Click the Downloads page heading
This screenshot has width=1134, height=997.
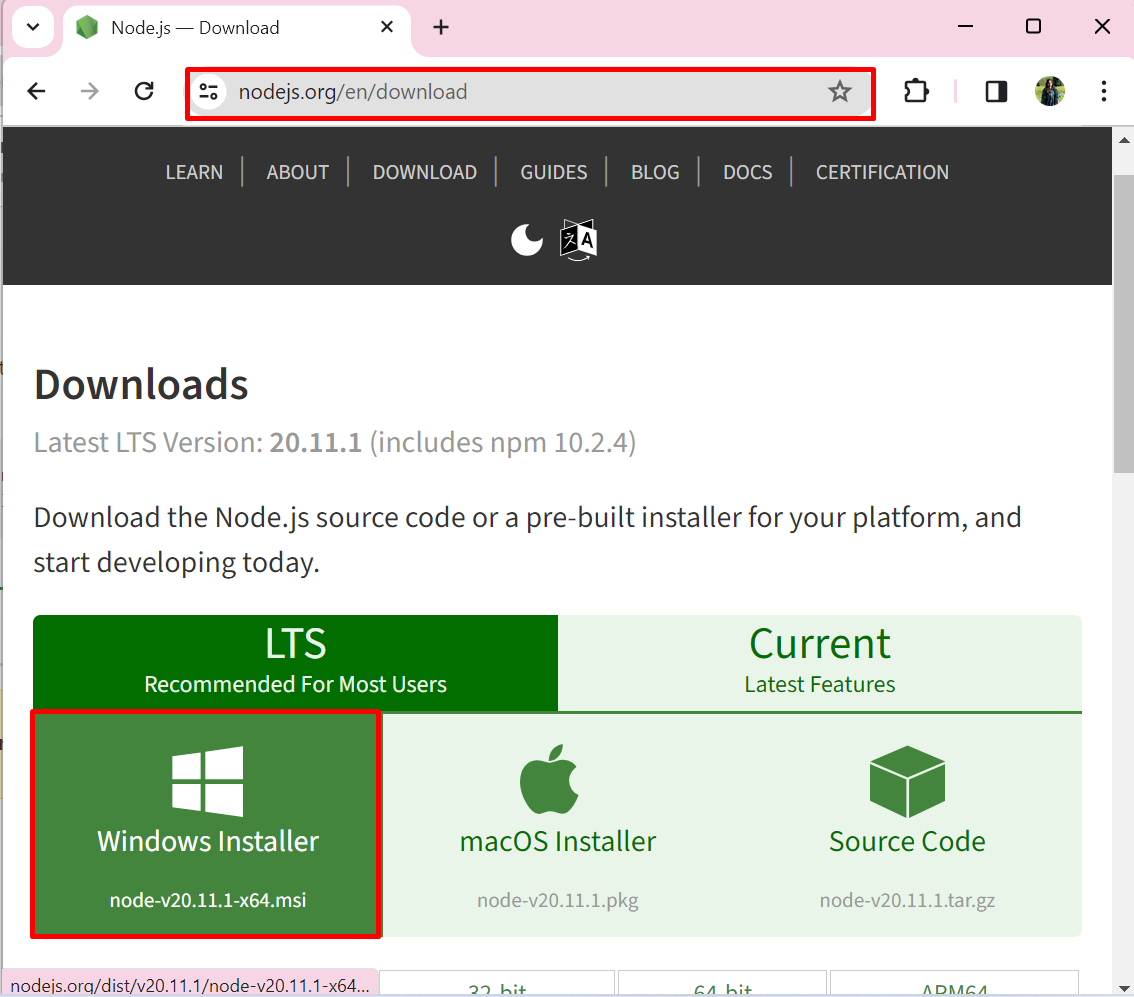point(141,384)
